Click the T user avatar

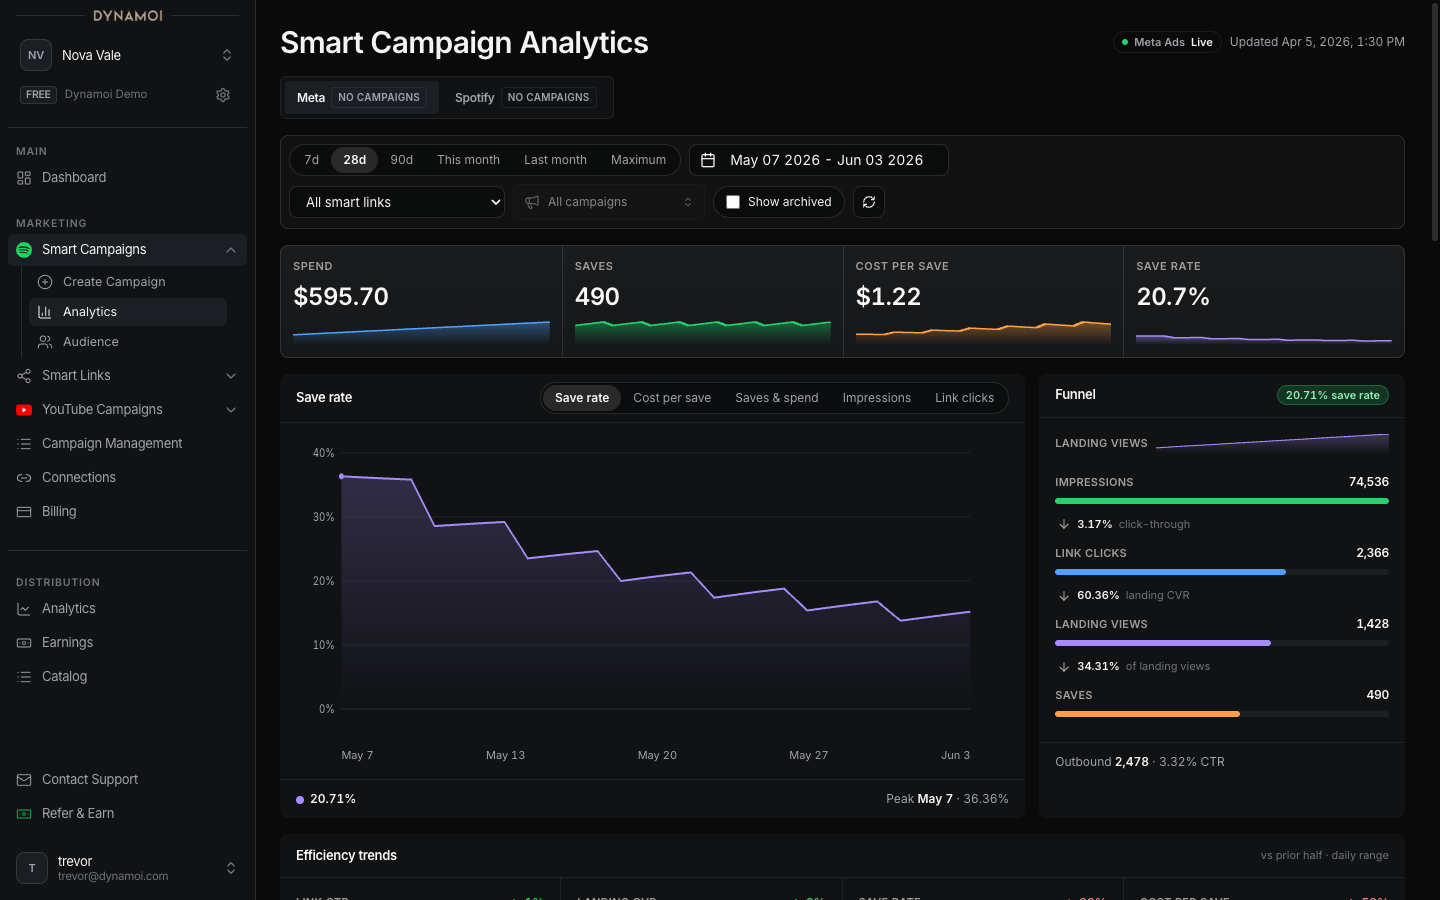coord(32,868)
